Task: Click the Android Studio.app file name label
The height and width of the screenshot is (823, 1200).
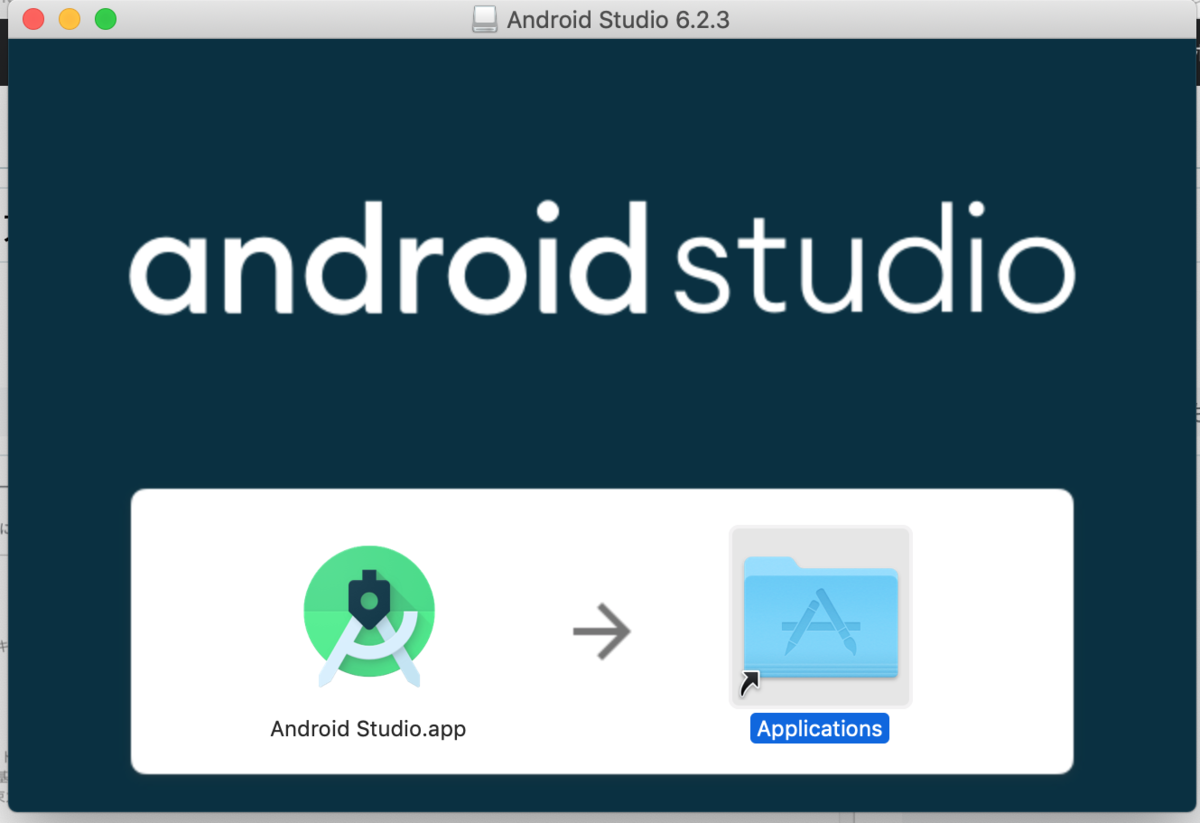Action: [x=368, y=728]
